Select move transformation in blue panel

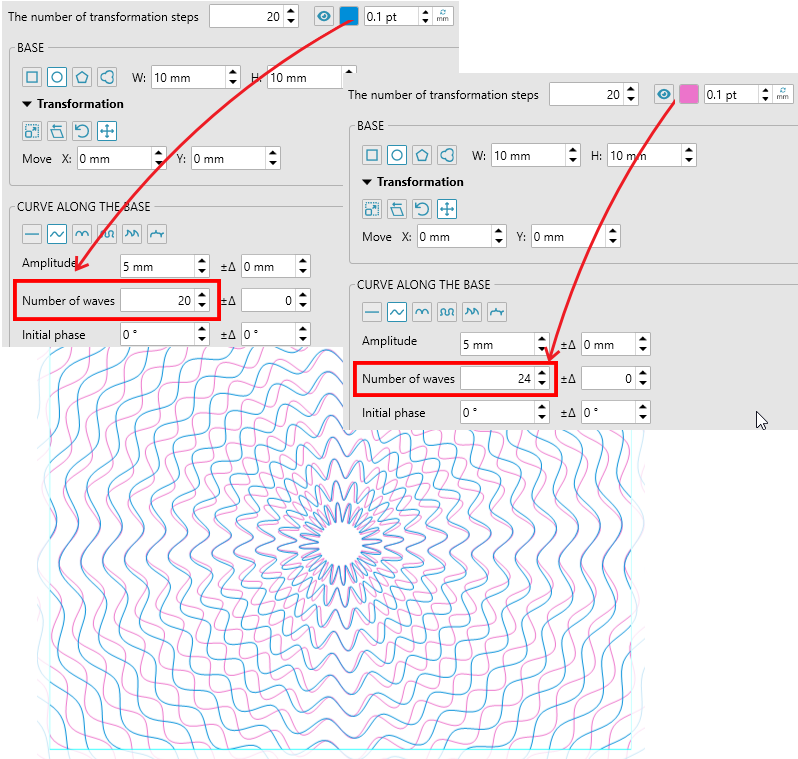107,130
